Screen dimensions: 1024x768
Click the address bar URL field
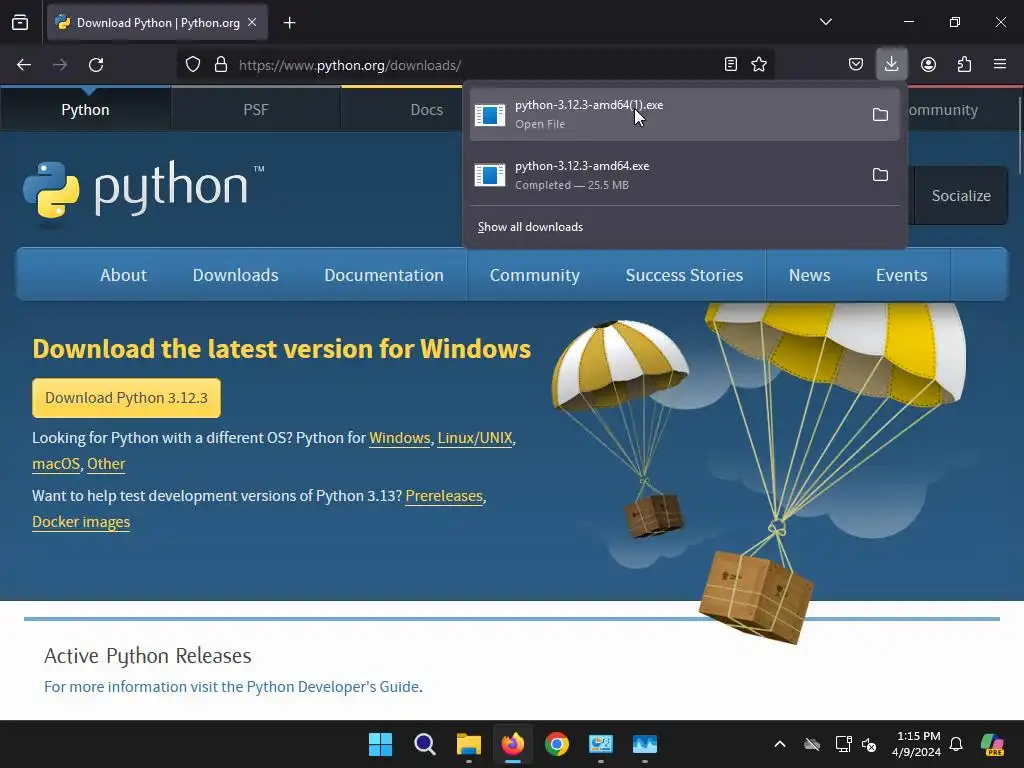(477, 65)
